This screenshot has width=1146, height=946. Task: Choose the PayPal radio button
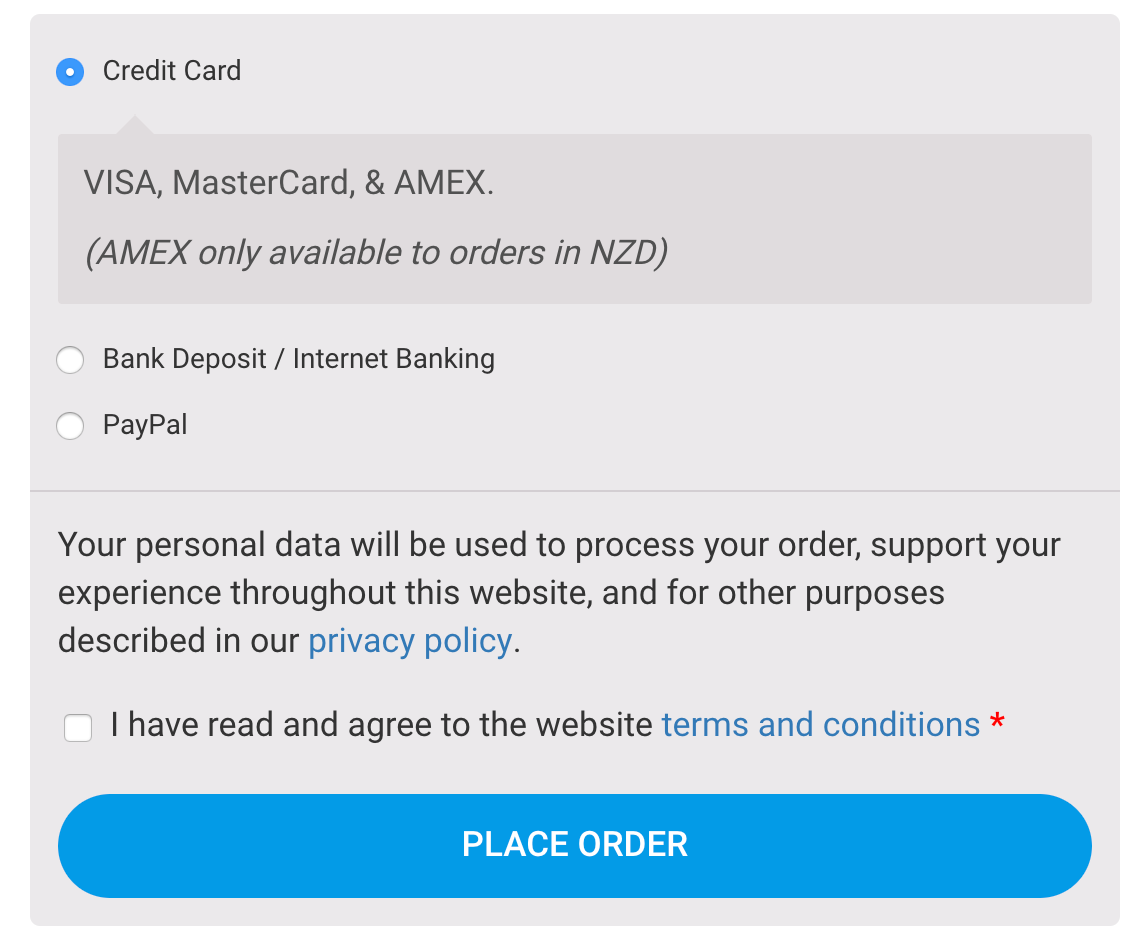(70, 426)
